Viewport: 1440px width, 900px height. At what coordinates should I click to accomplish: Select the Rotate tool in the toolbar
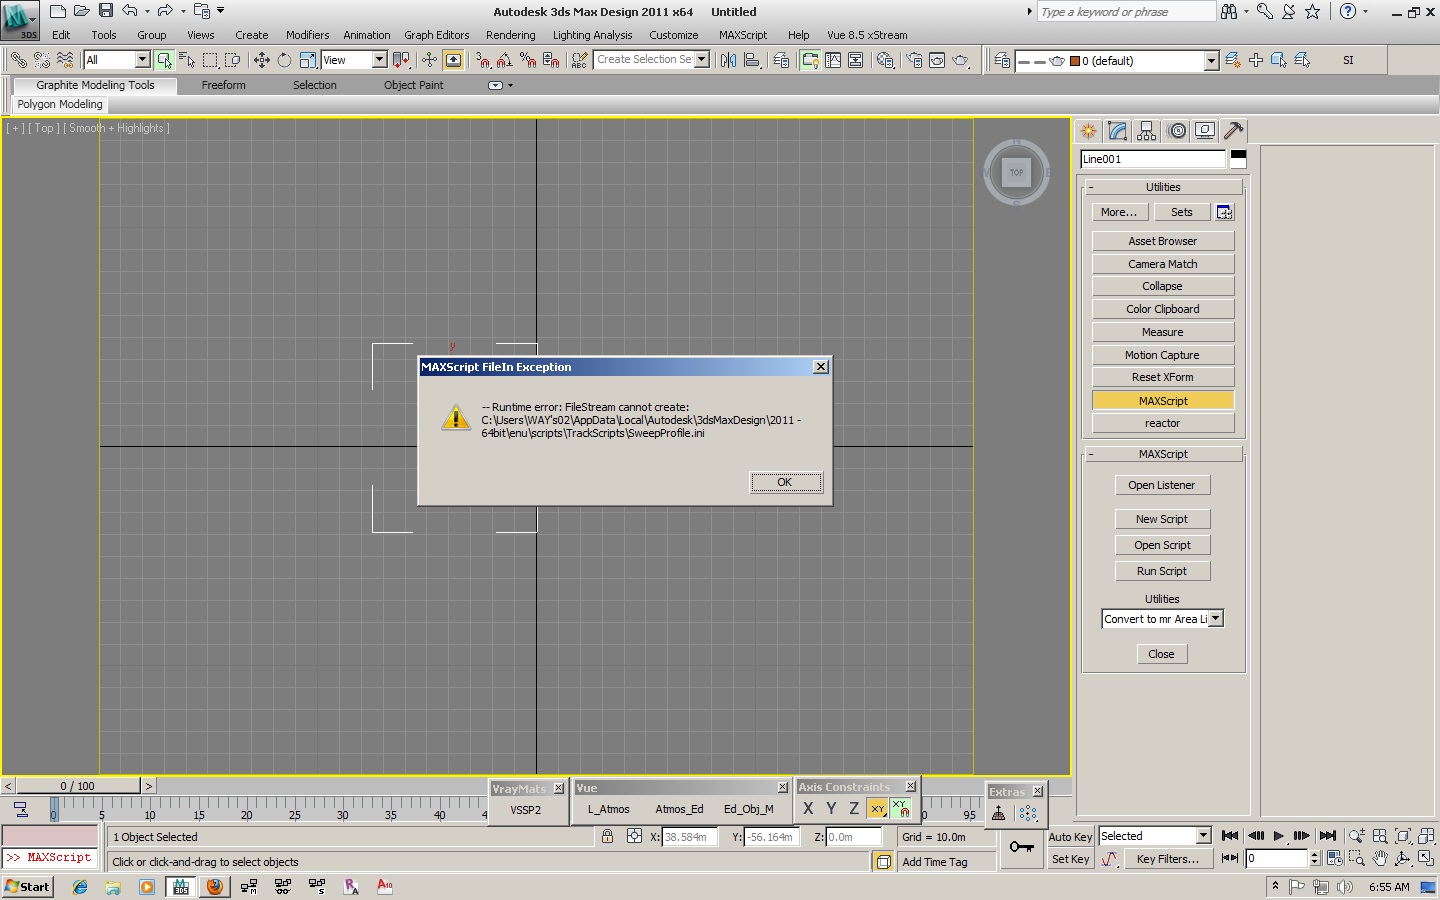click(284, 61)
